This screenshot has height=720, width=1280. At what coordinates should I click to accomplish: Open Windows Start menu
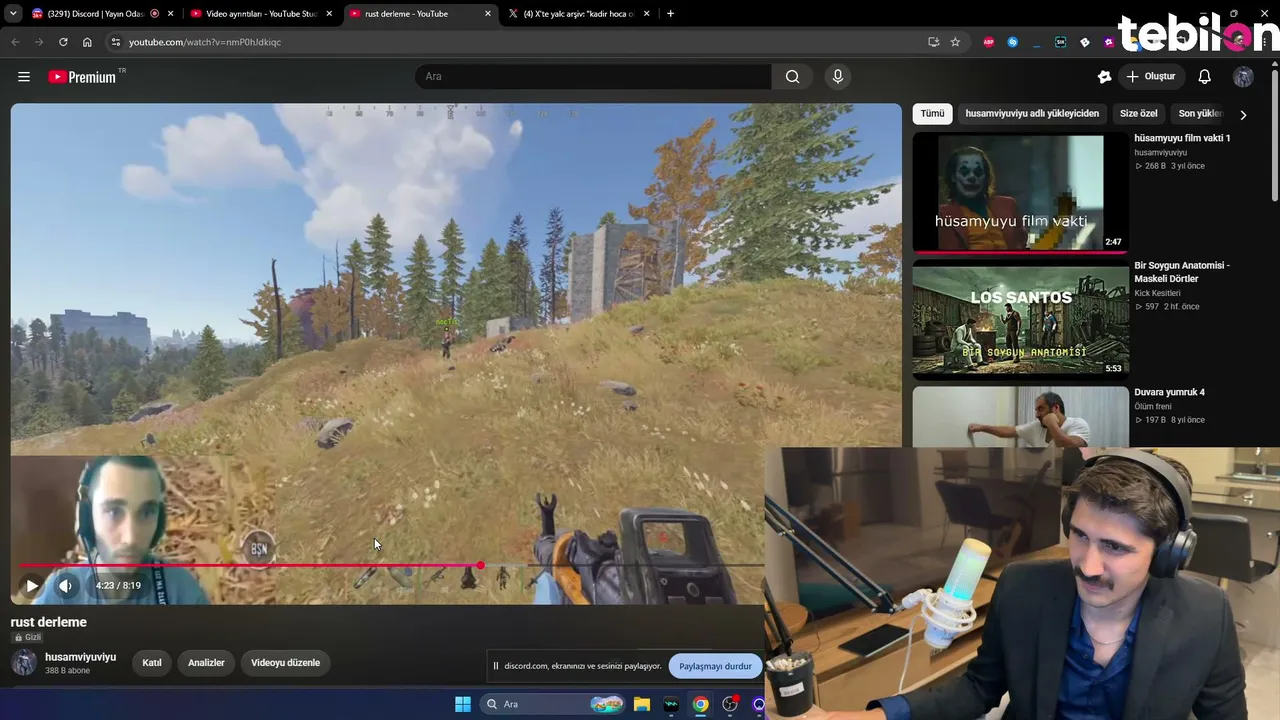[463, 704]
